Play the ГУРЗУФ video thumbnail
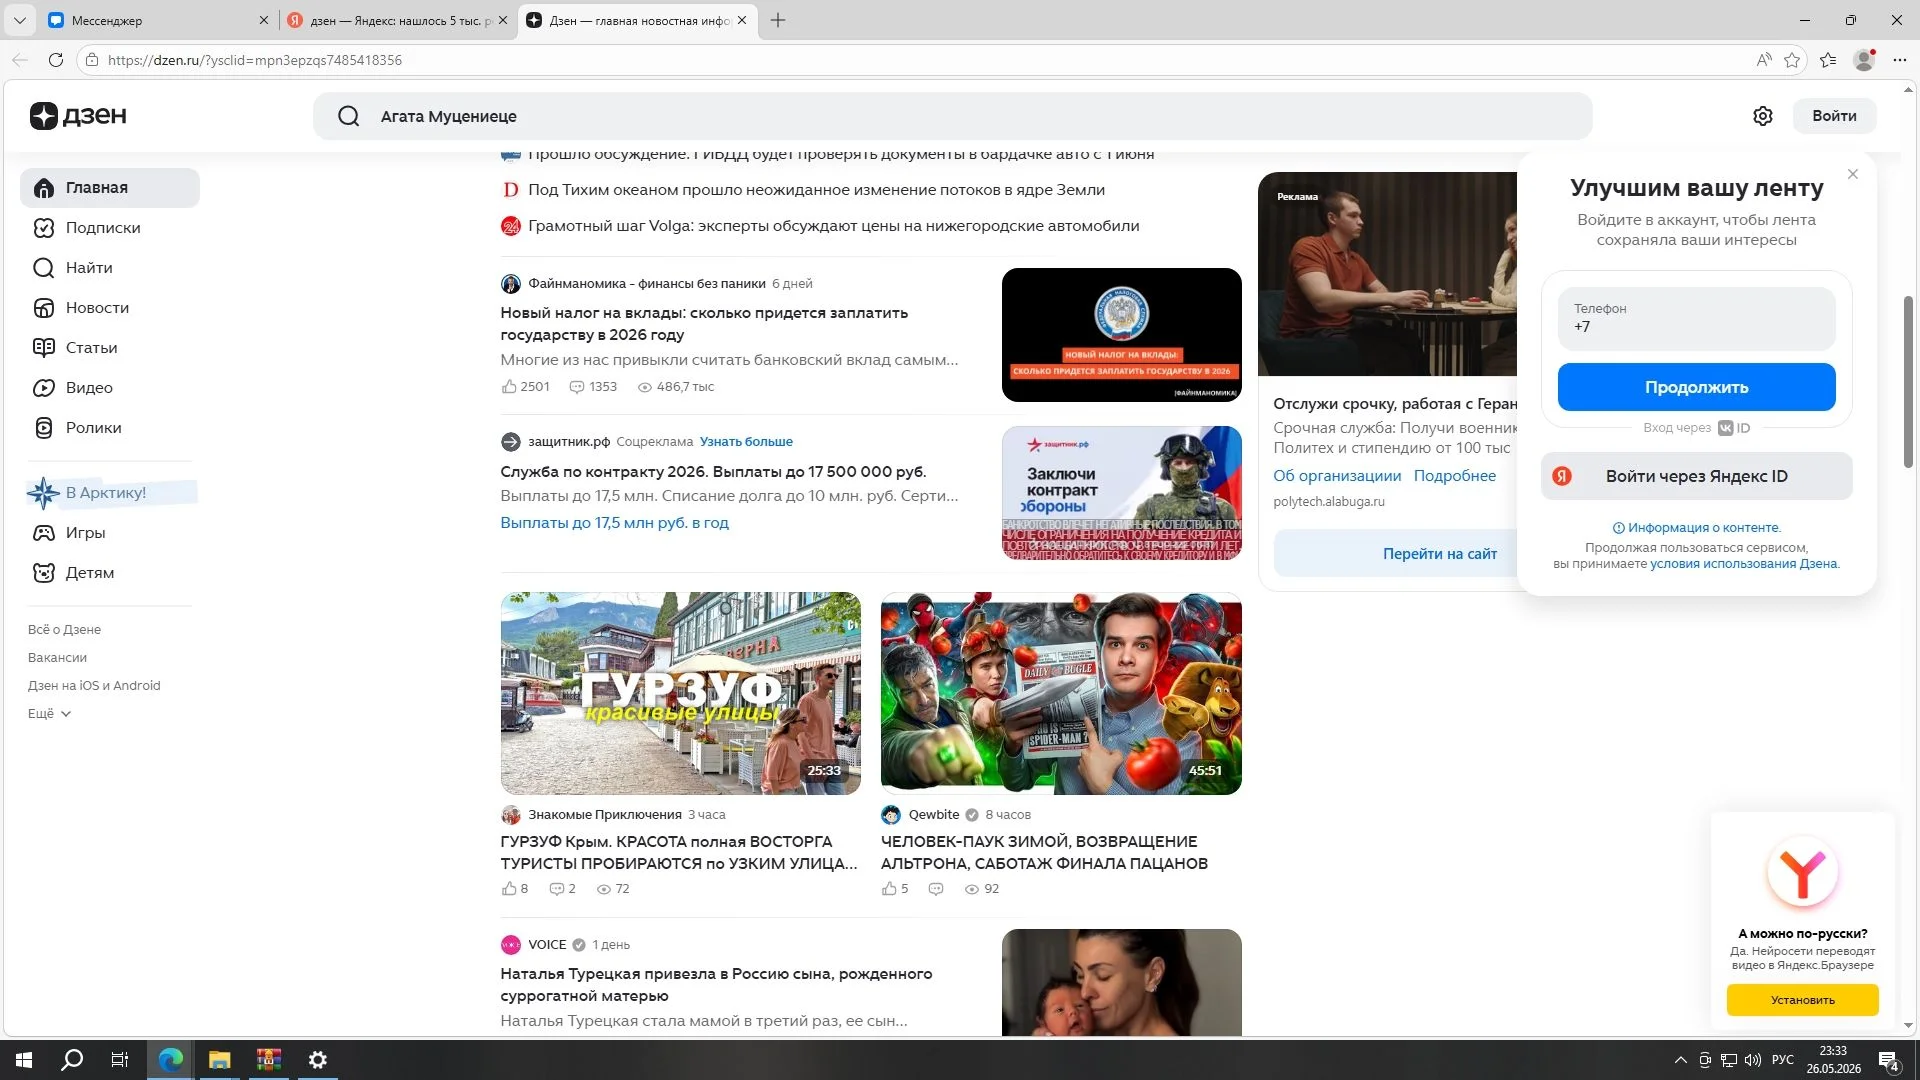1920x1080 pixels. 680,694
